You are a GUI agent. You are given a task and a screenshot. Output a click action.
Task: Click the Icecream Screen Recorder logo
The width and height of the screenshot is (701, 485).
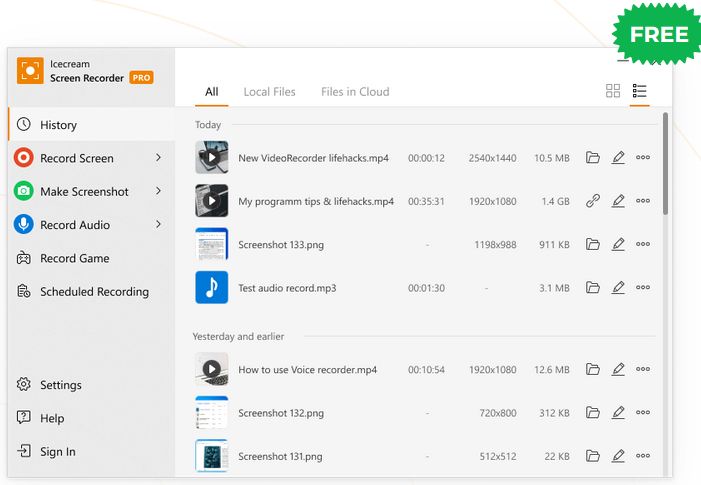point(29,70)
